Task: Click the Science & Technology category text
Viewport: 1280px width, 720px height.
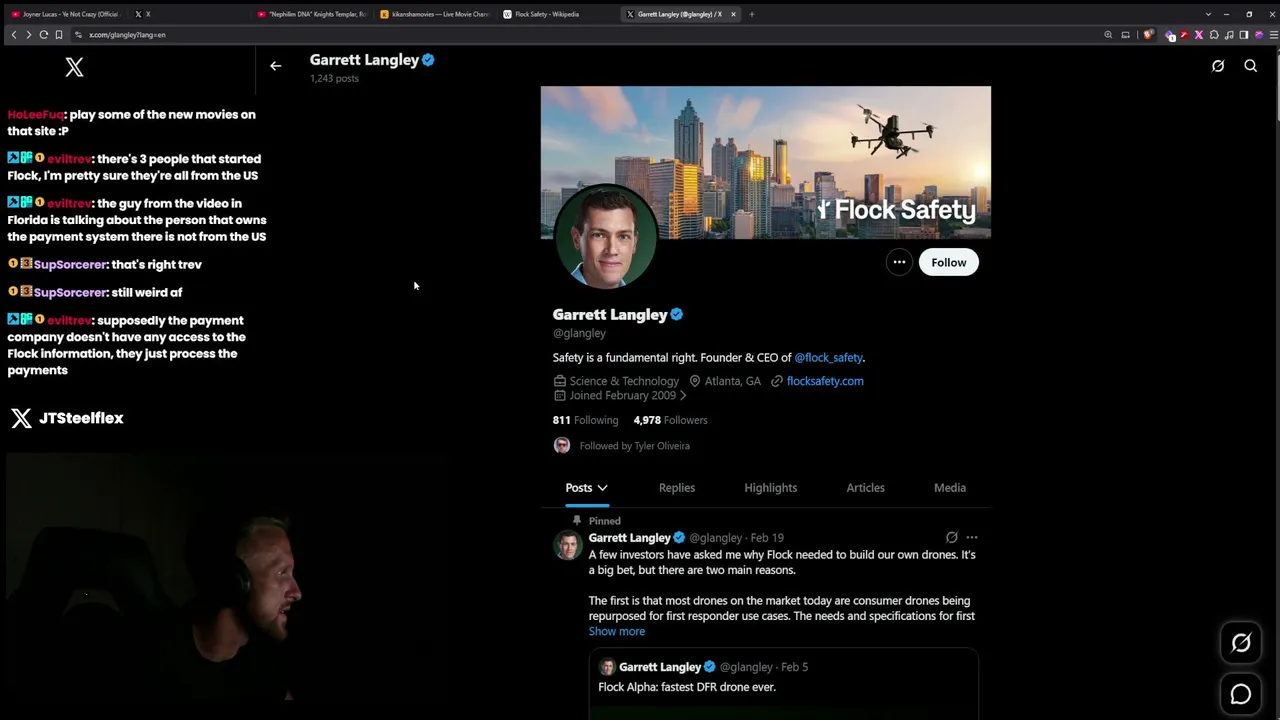Action: point(624,381)
